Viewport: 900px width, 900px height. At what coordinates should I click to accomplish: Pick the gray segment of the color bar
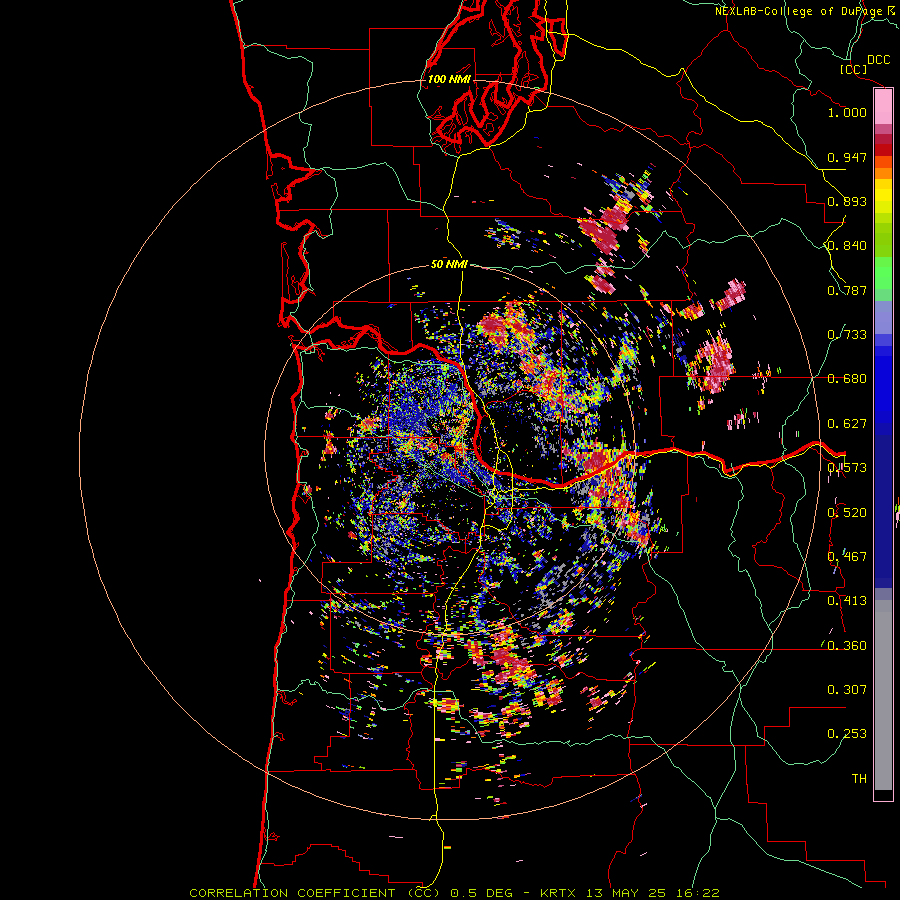point(883,695)
